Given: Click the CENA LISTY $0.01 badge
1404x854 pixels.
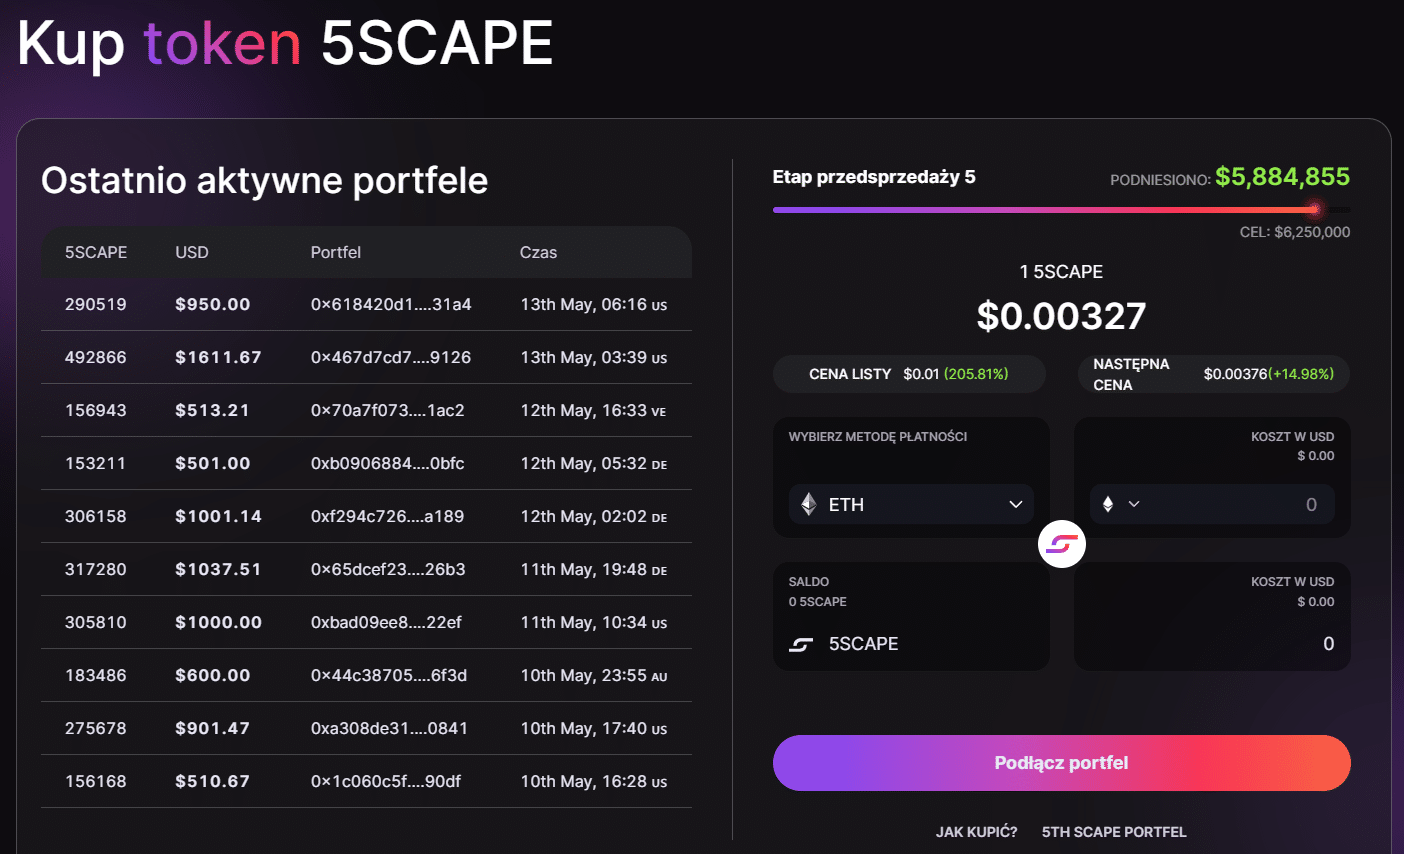Looking at the screenshot, I should pyautogui.click(x=909, y=374).
